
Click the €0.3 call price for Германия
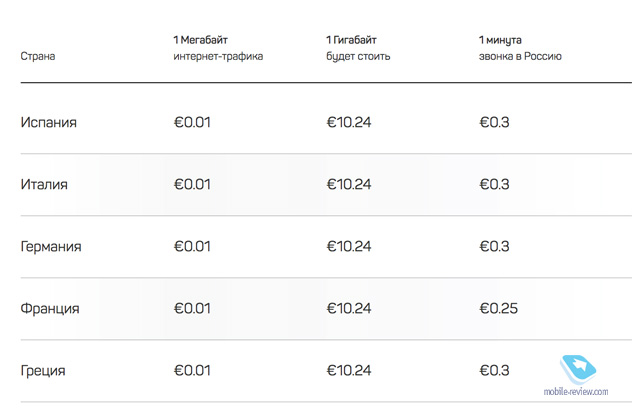494,246
